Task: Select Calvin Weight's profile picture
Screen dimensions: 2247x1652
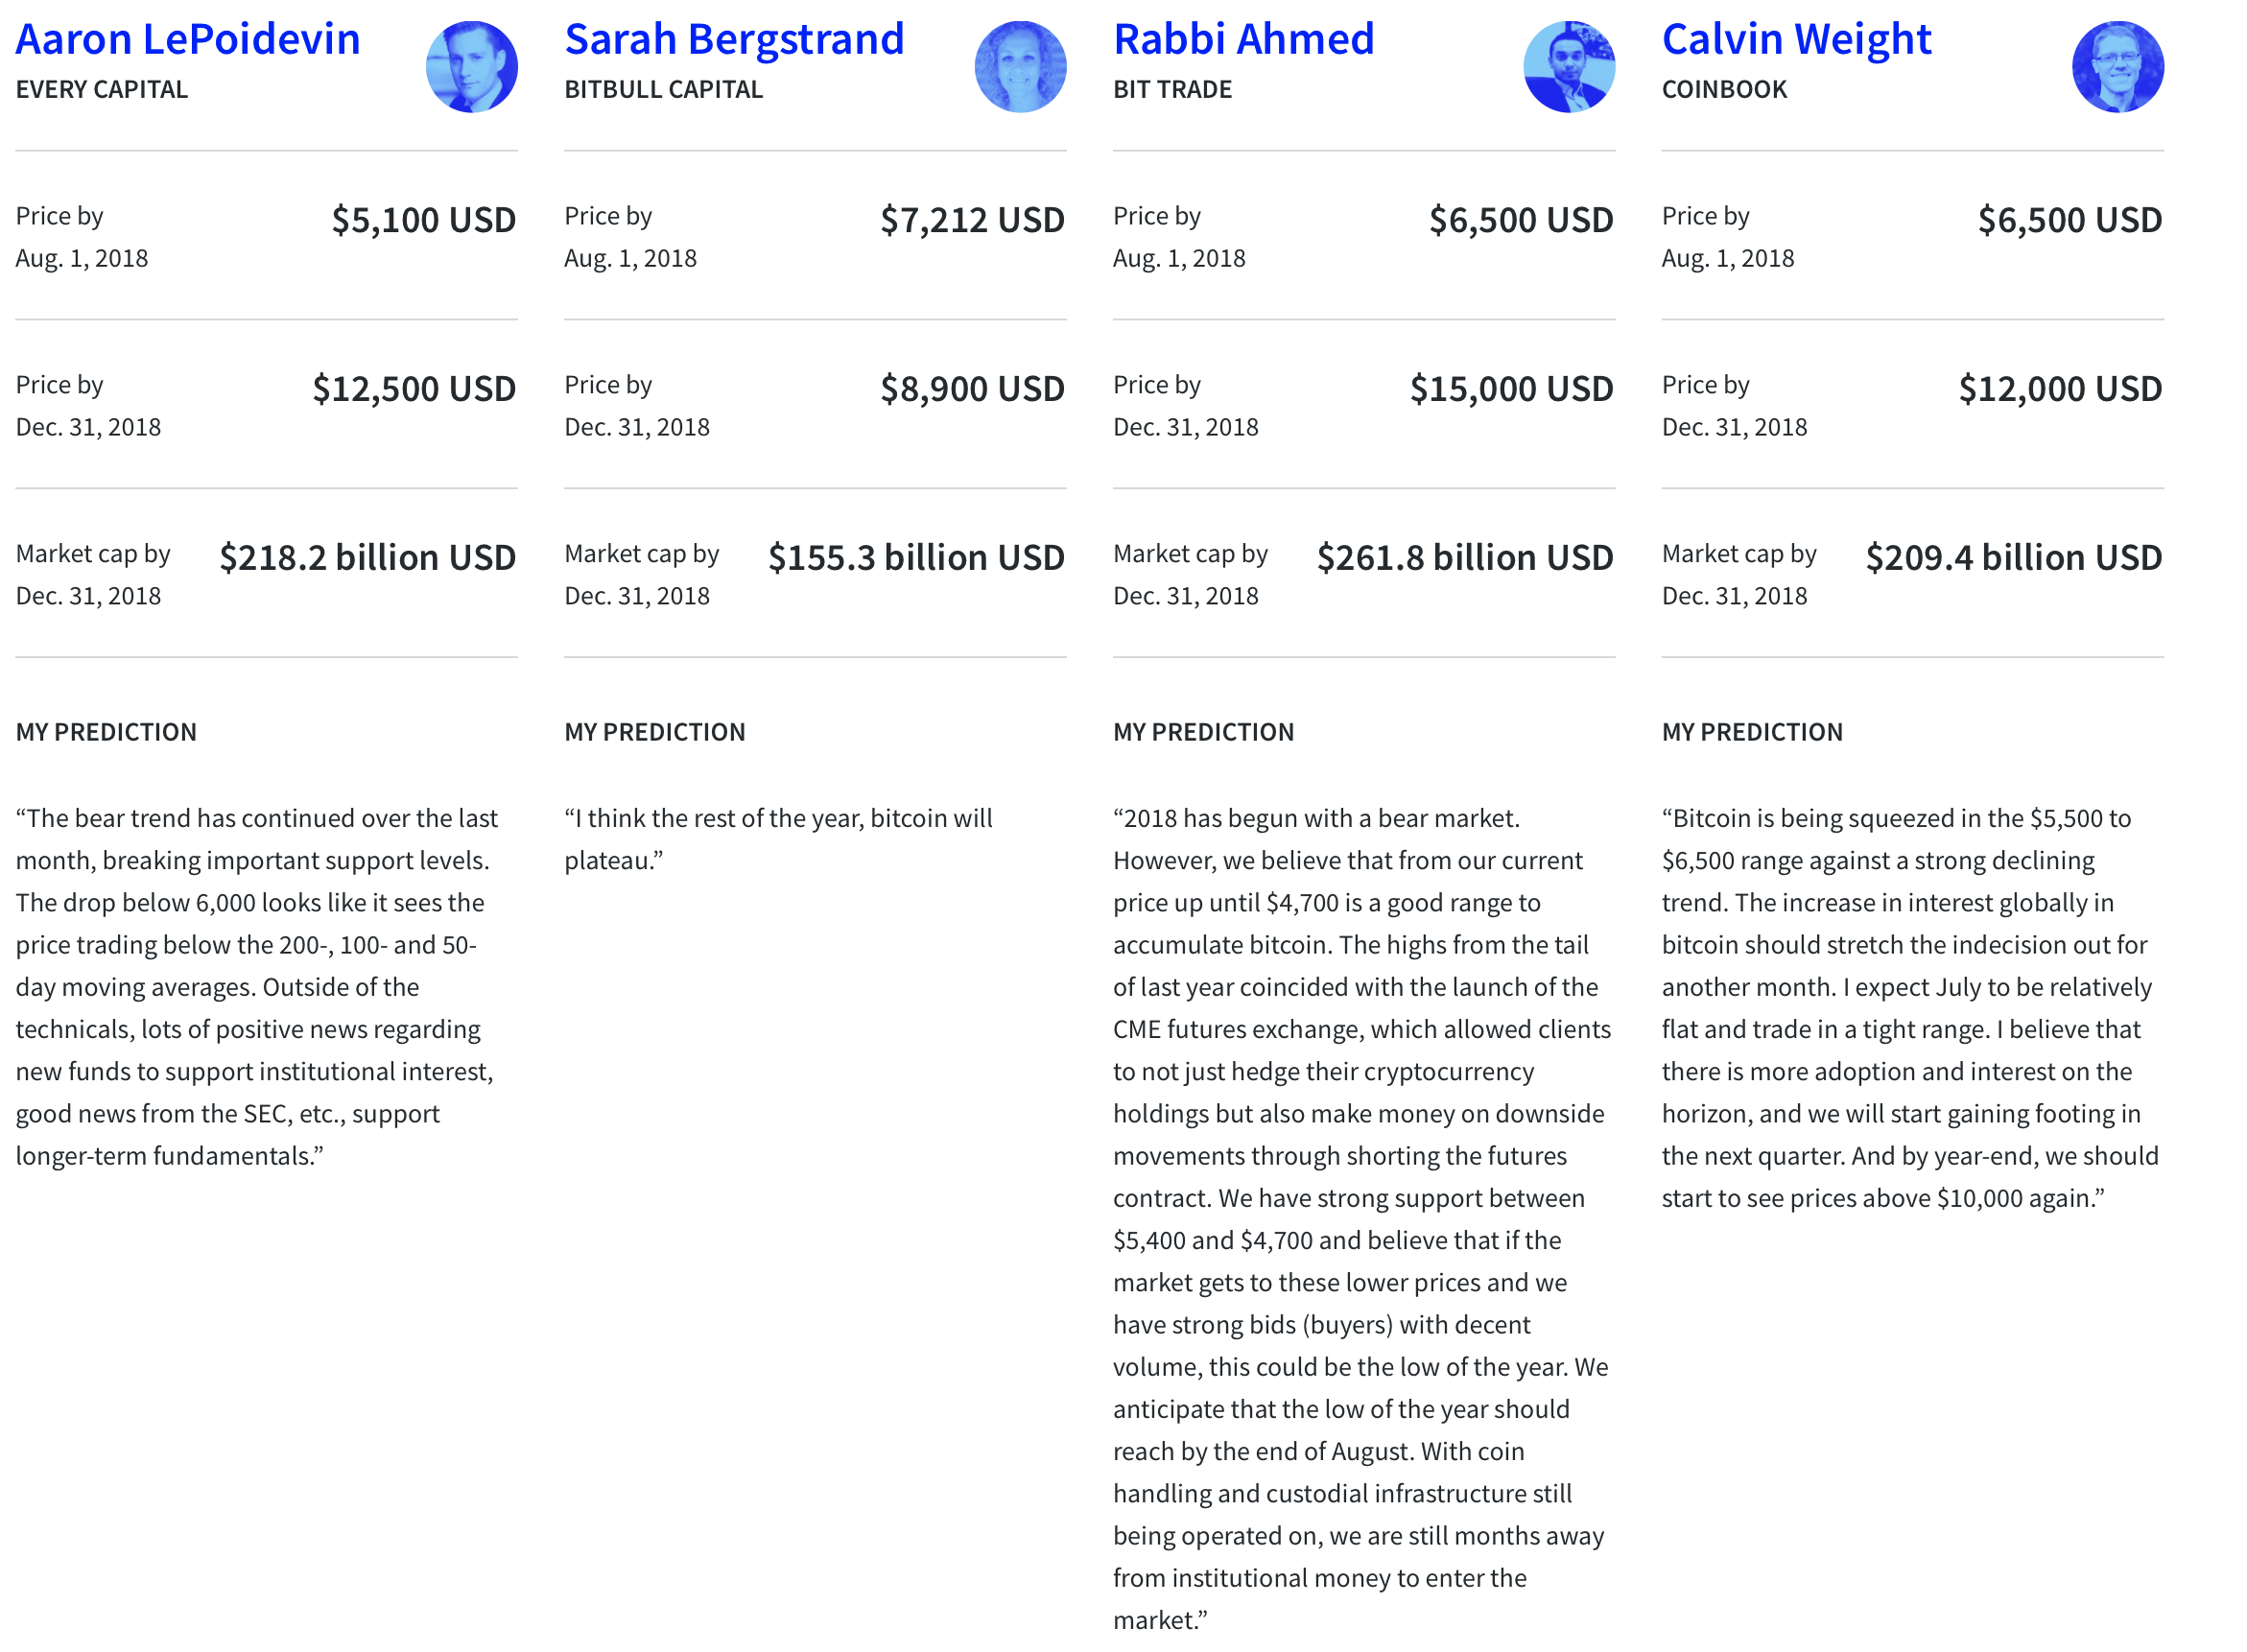Action: (x=2117, y=67)
